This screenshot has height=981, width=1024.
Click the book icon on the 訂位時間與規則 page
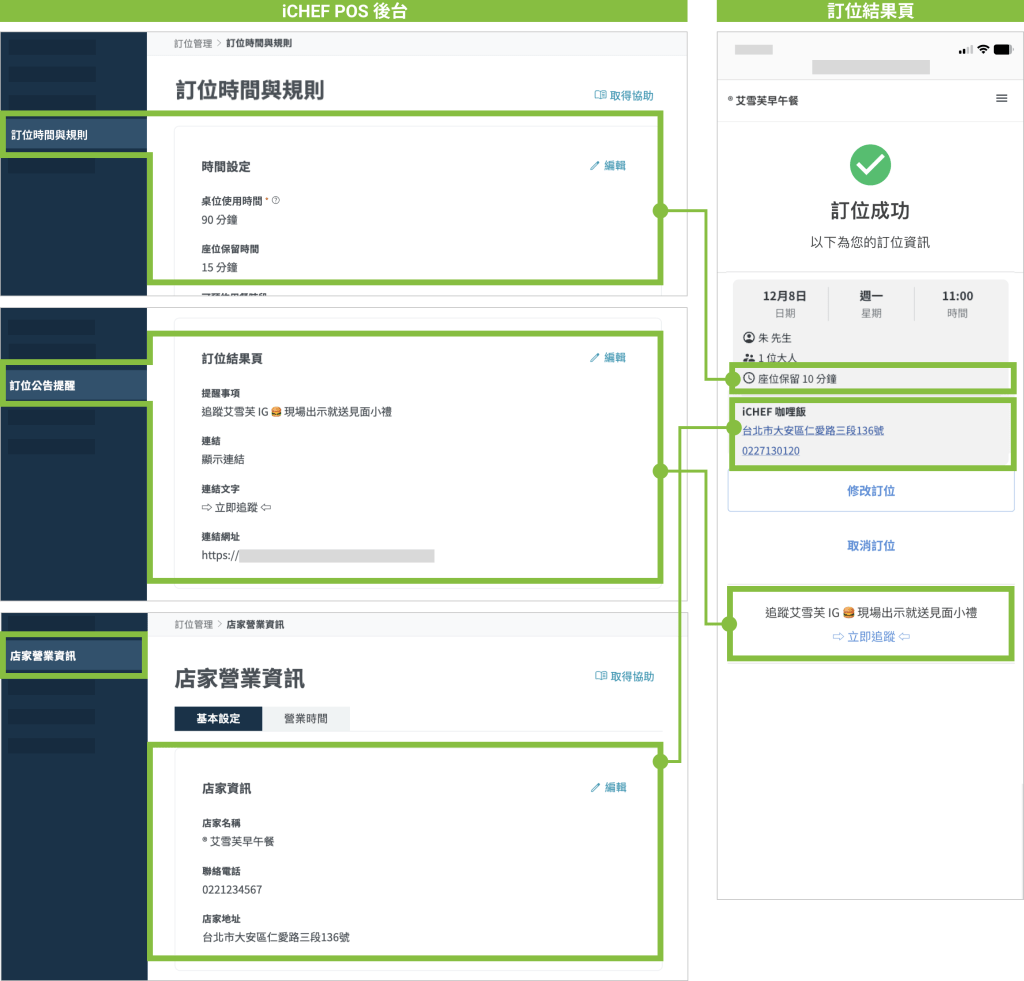click(x=600, y=96)
